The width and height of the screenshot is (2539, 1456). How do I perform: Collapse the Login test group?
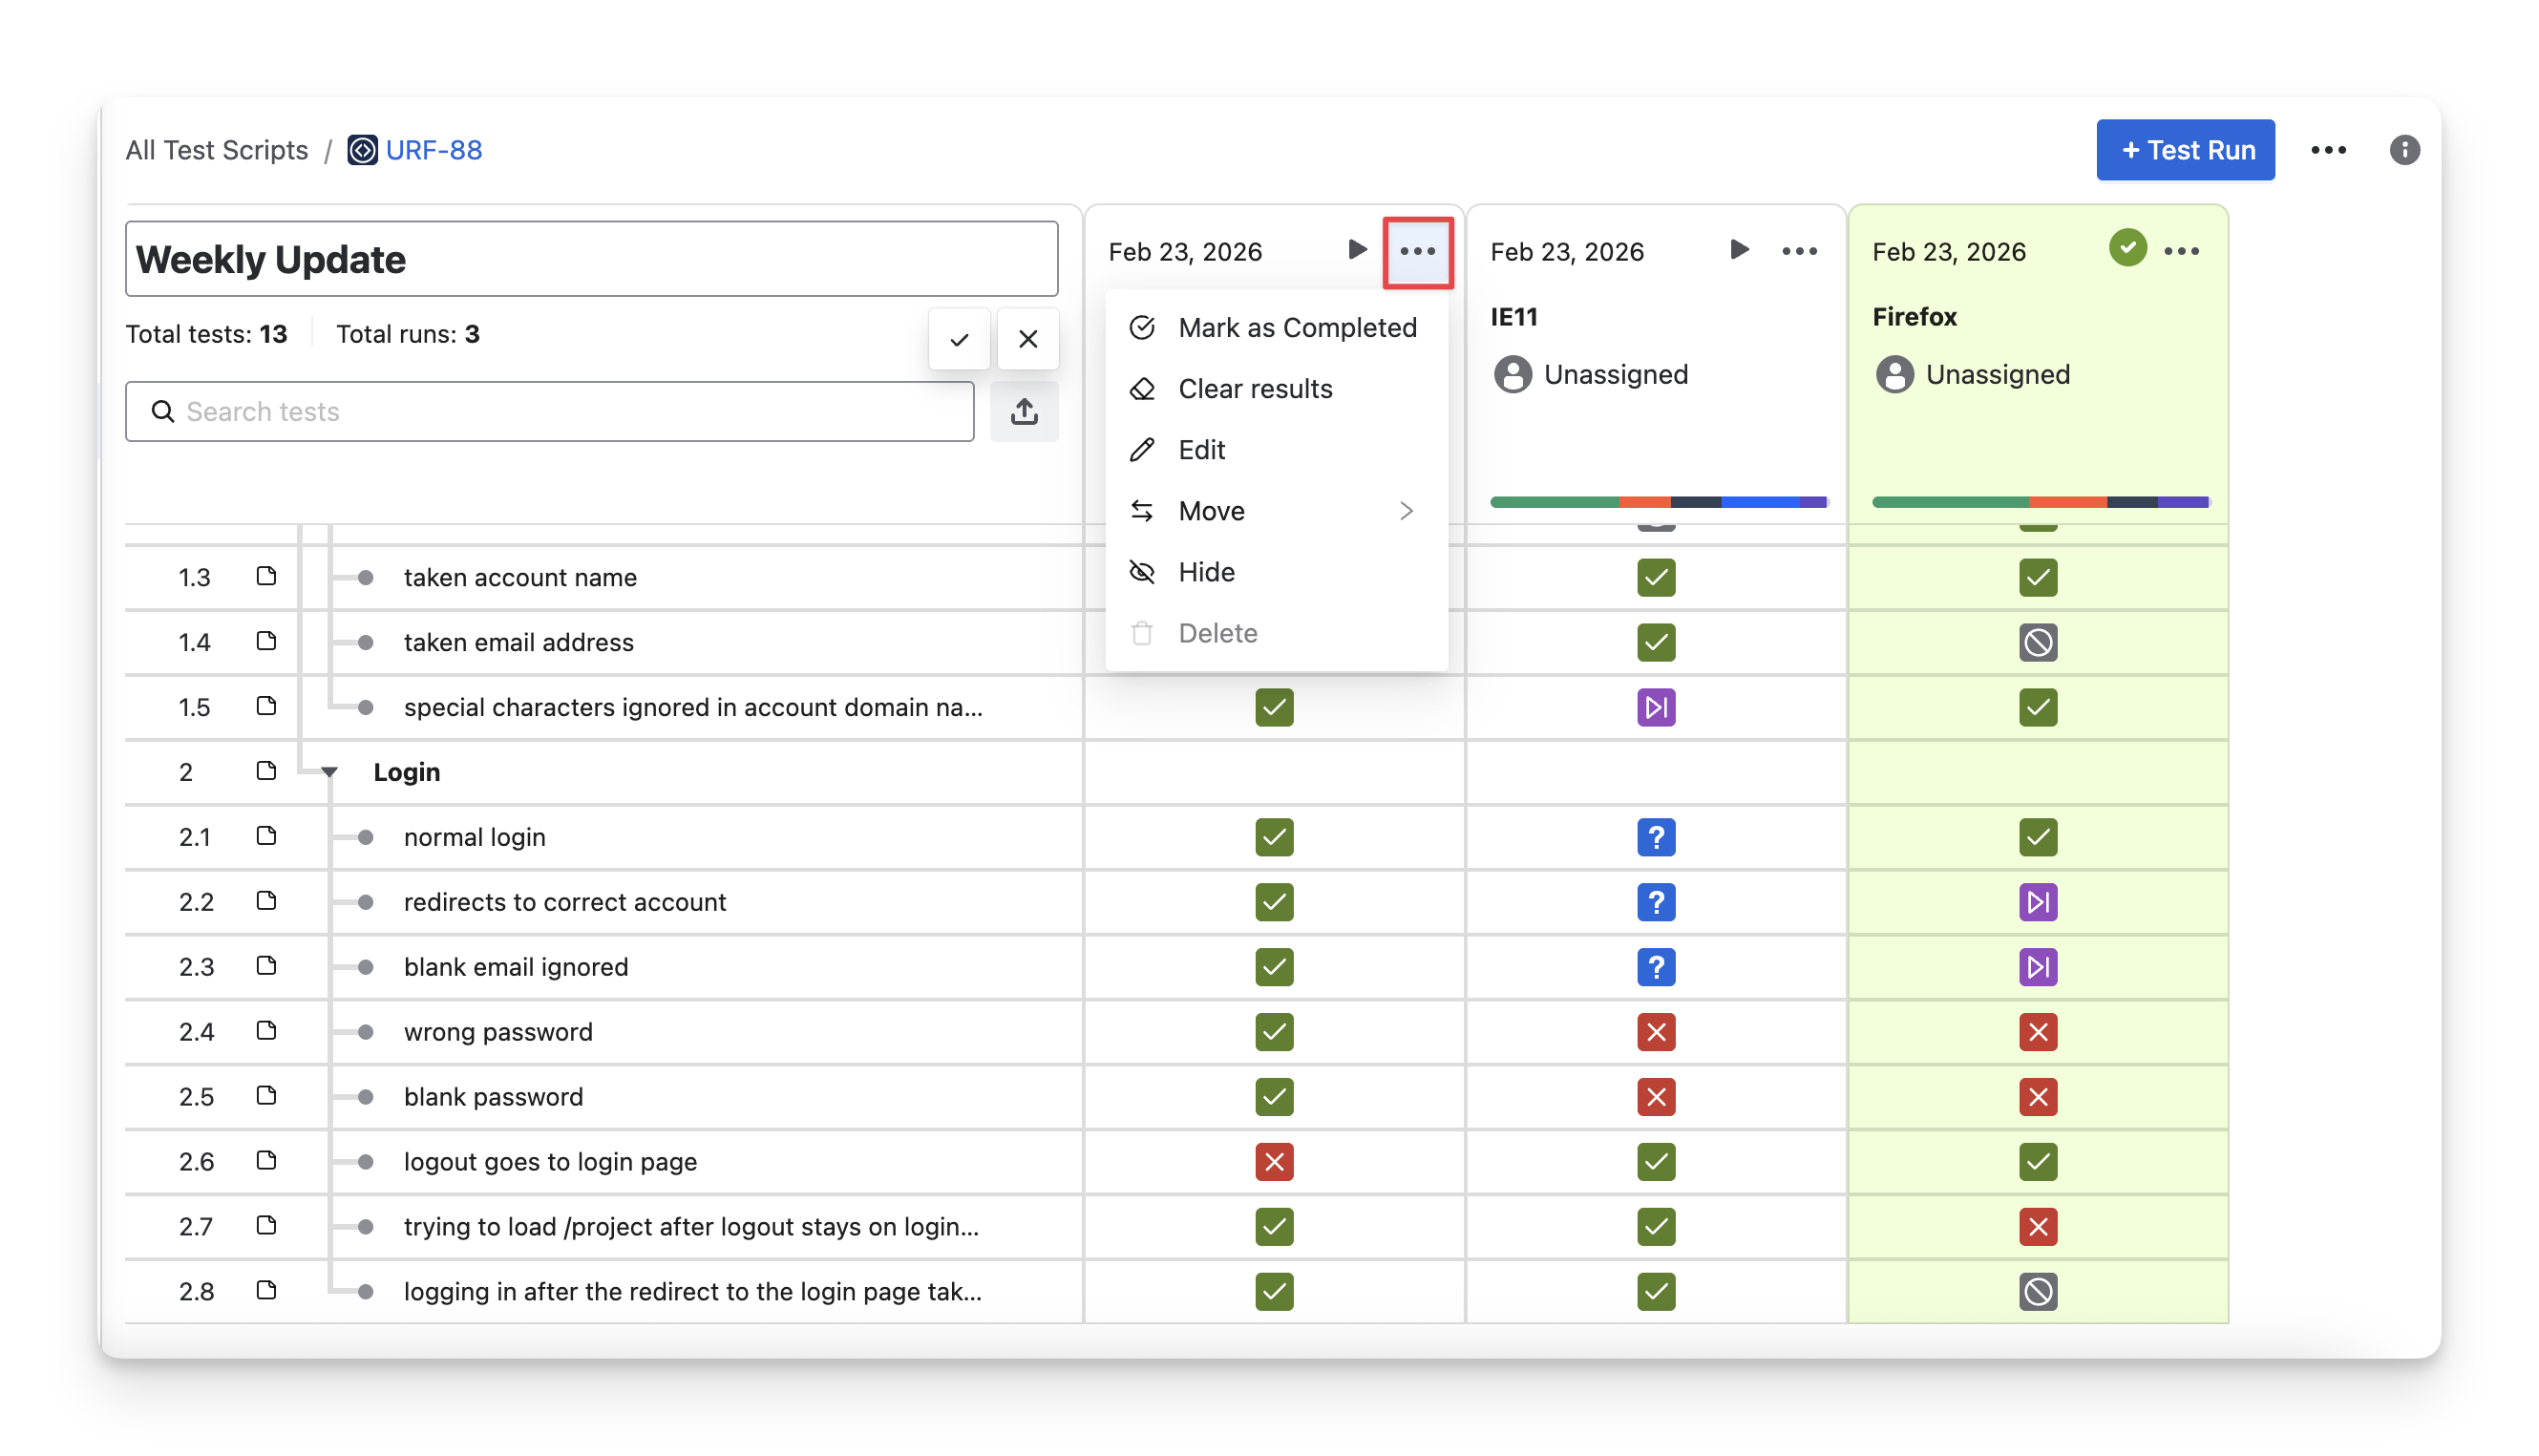tap(329, 772)
